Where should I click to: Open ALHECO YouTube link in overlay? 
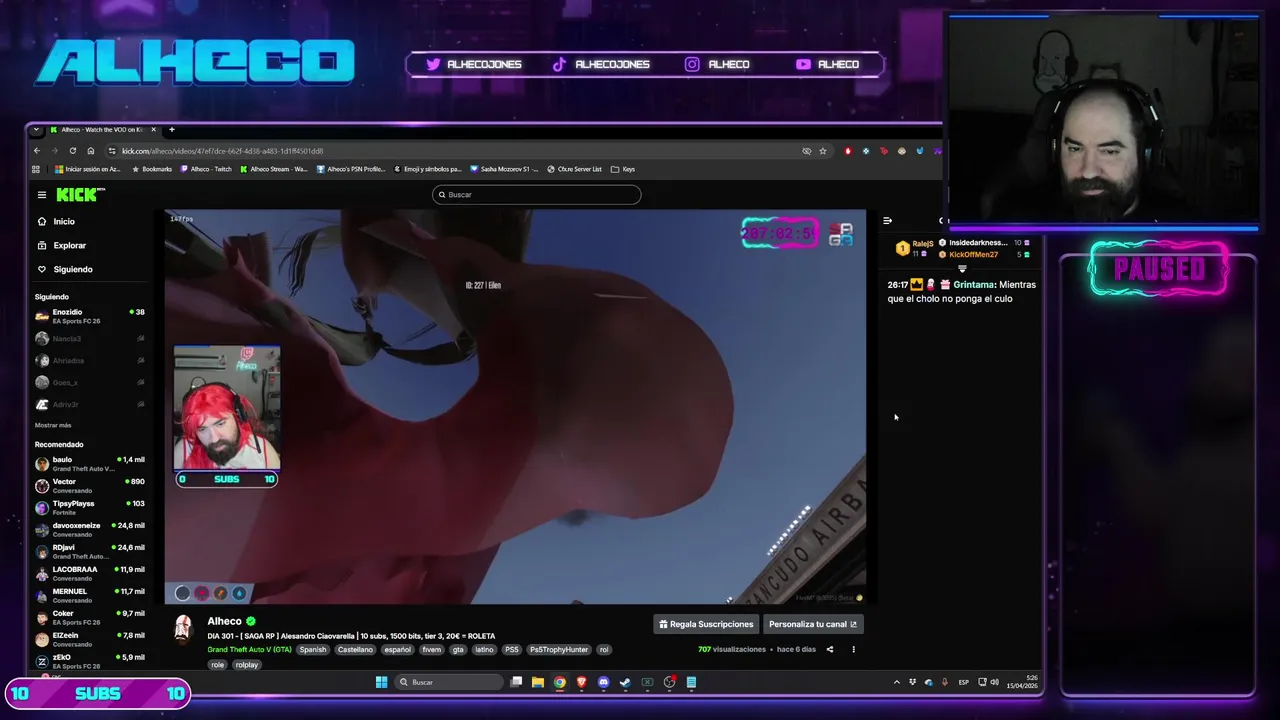pyautogui.click(x=827, y=64)
